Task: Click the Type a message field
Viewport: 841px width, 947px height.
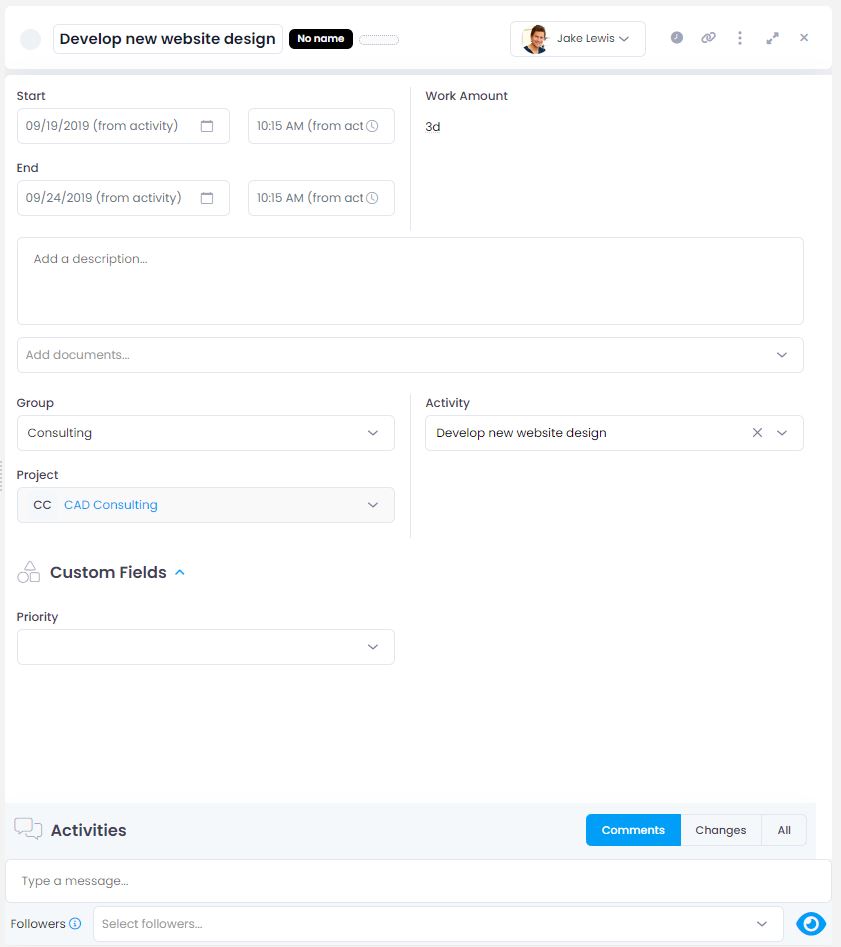Action: [418, 881]
